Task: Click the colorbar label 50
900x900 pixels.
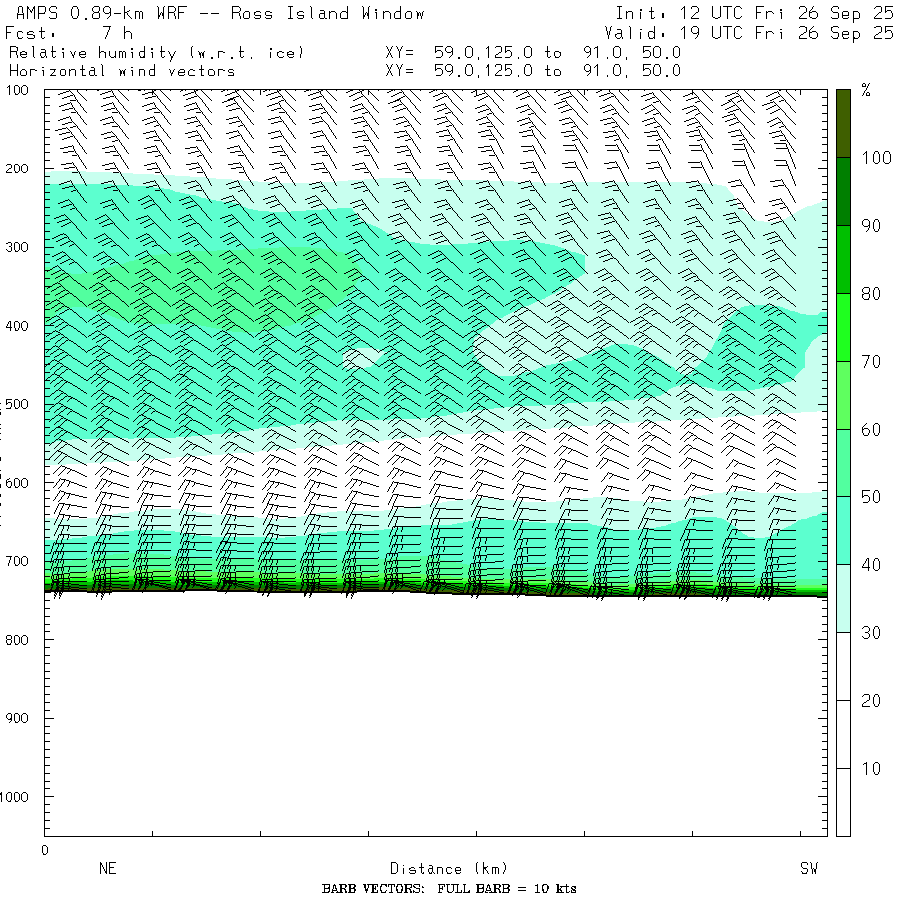Action: [871, 497]
